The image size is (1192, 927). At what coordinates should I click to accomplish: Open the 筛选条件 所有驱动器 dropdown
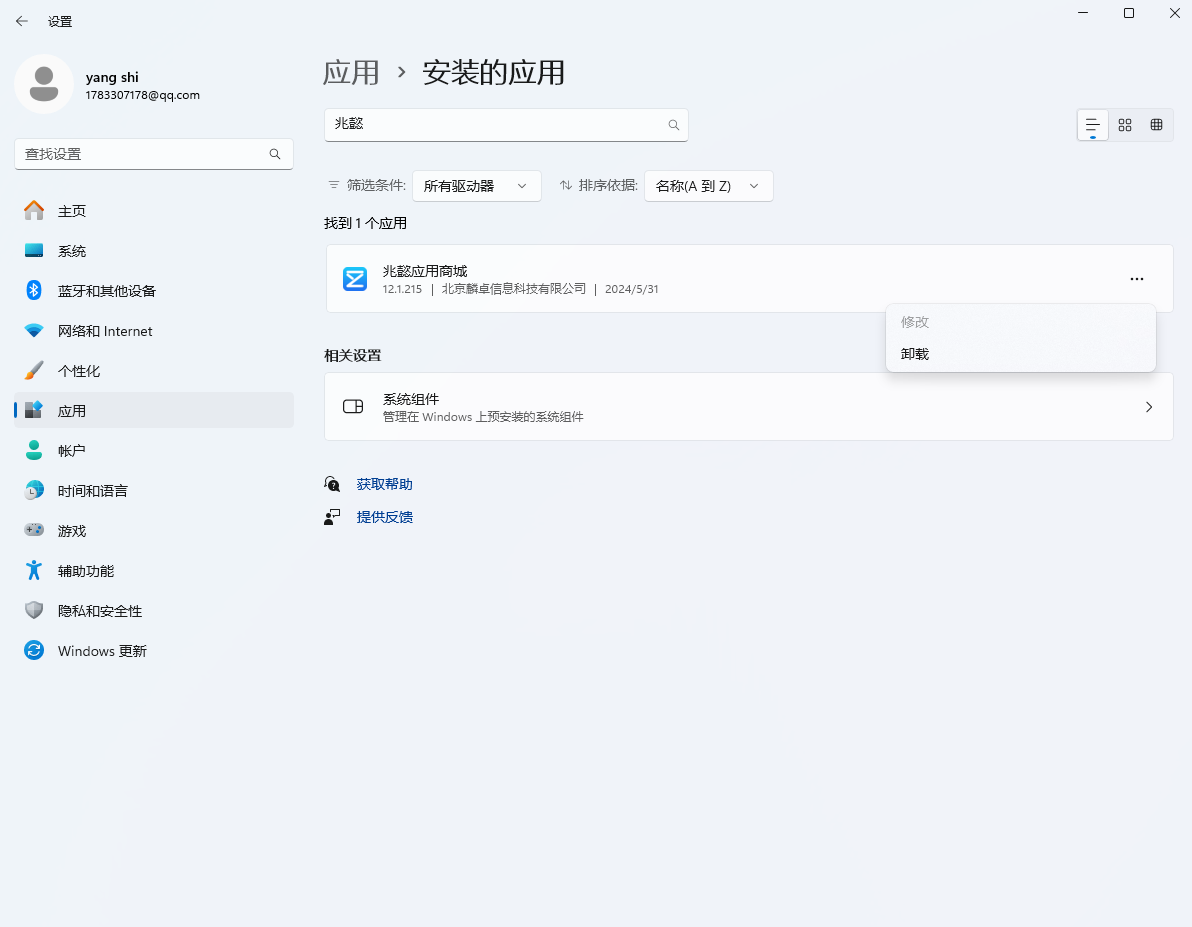click(x=476, y=186)
